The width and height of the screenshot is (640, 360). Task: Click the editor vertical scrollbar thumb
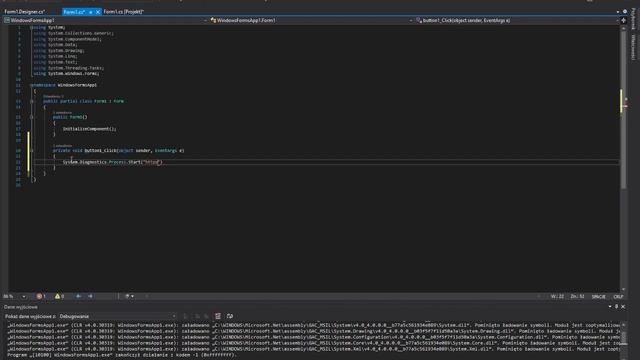click(623, 110)
